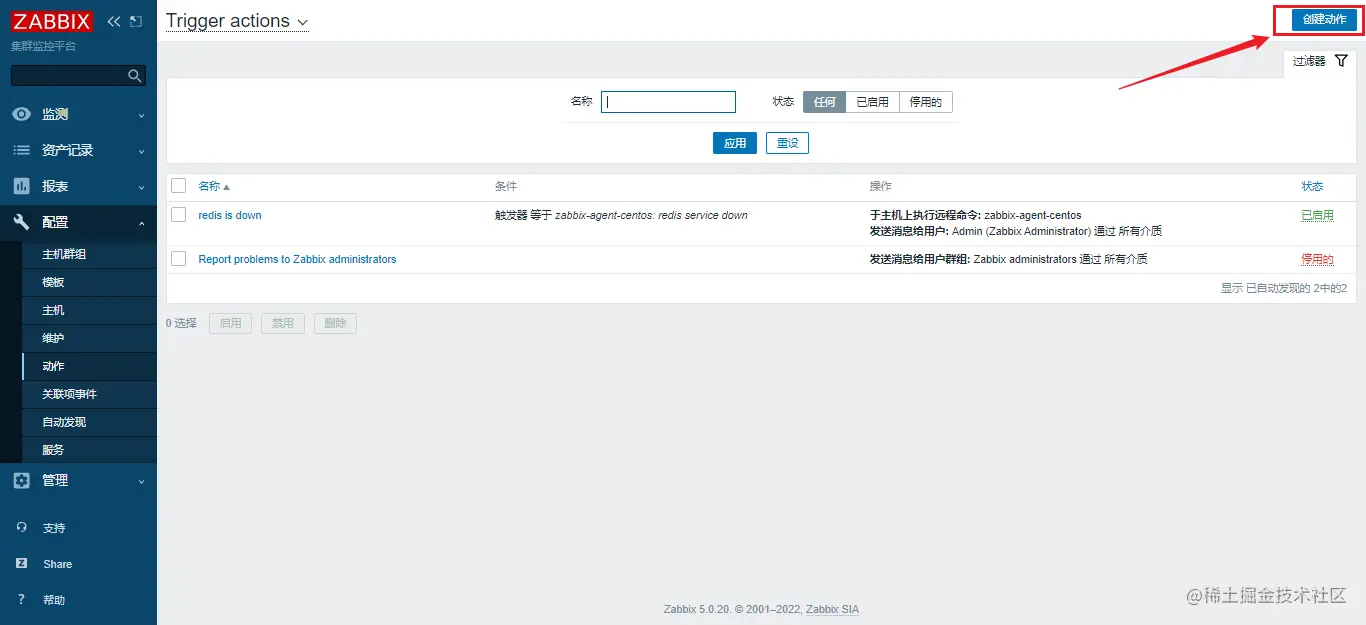Open the 主机 submenu item
This screenshot has width=1366, height=625.
89,310
